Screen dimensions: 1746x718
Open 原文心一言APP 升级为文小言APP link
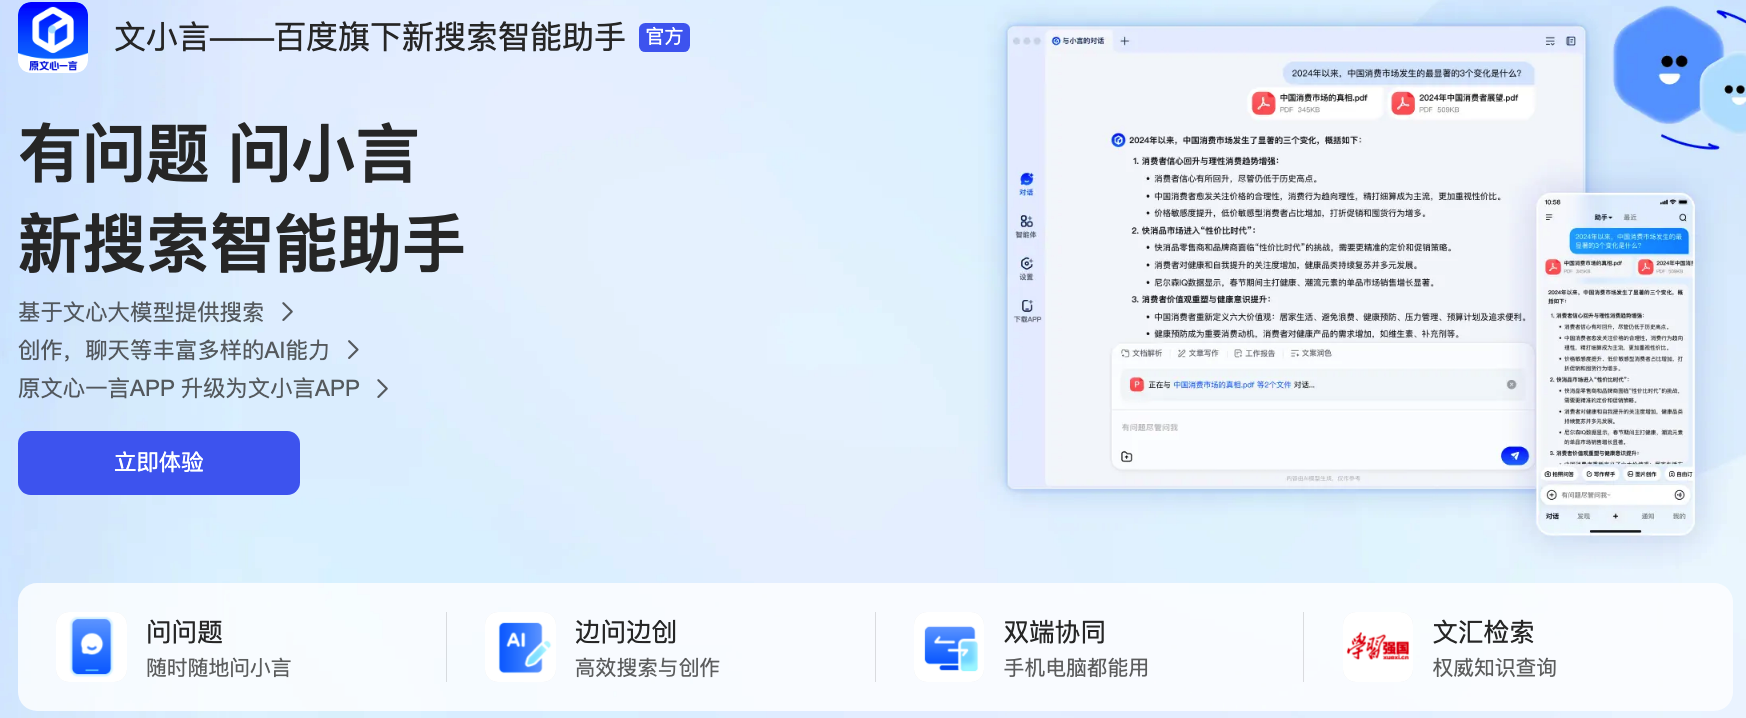click(189, 388)
